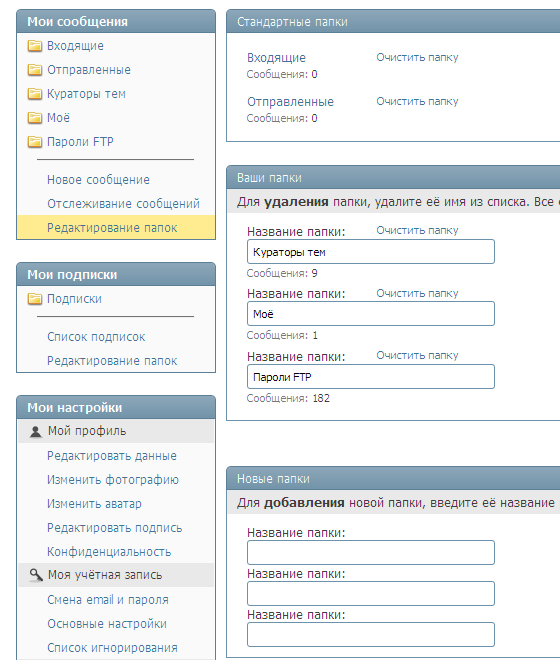Open Изменить аватар settings link
This screenshot has width=560, height=660.
pyautogui.click(x=94, y=504)
